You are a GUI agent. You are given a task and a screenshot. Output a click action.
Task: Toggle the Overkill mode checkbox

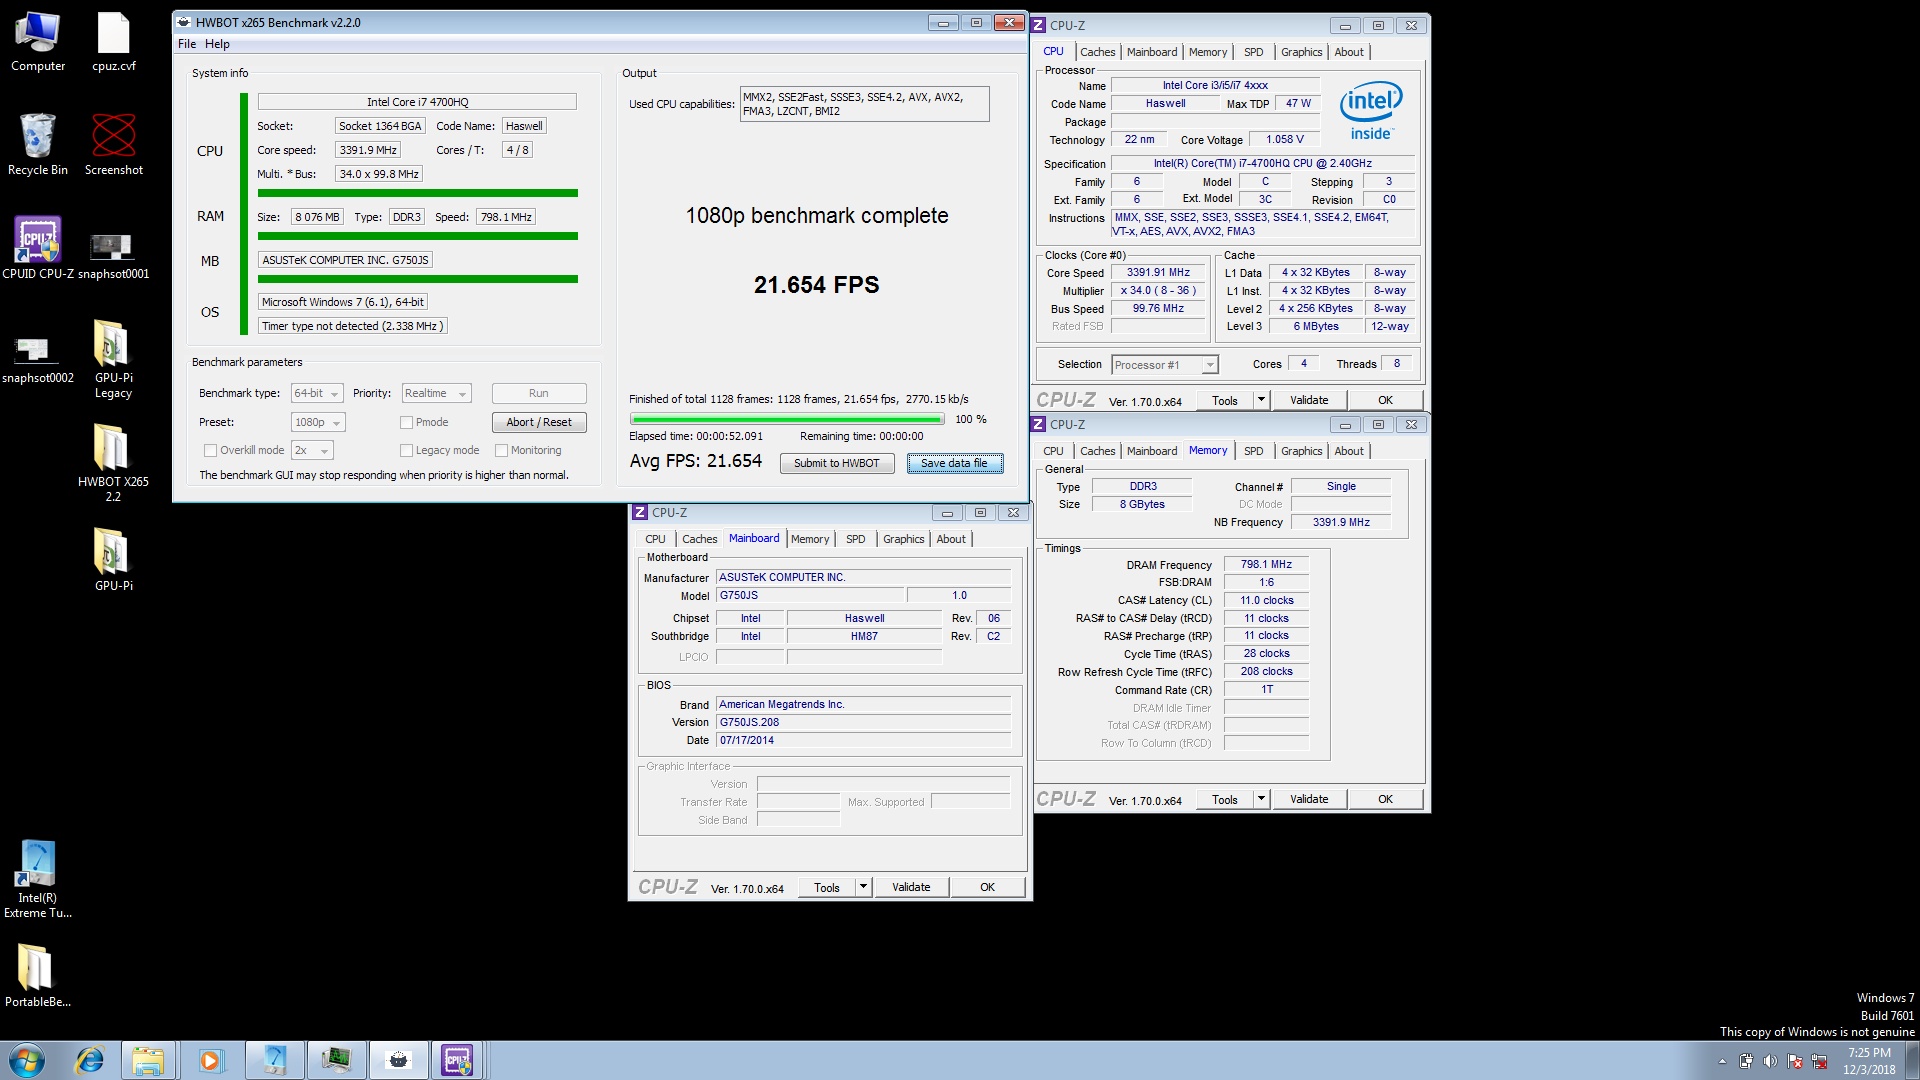(210, 450)
